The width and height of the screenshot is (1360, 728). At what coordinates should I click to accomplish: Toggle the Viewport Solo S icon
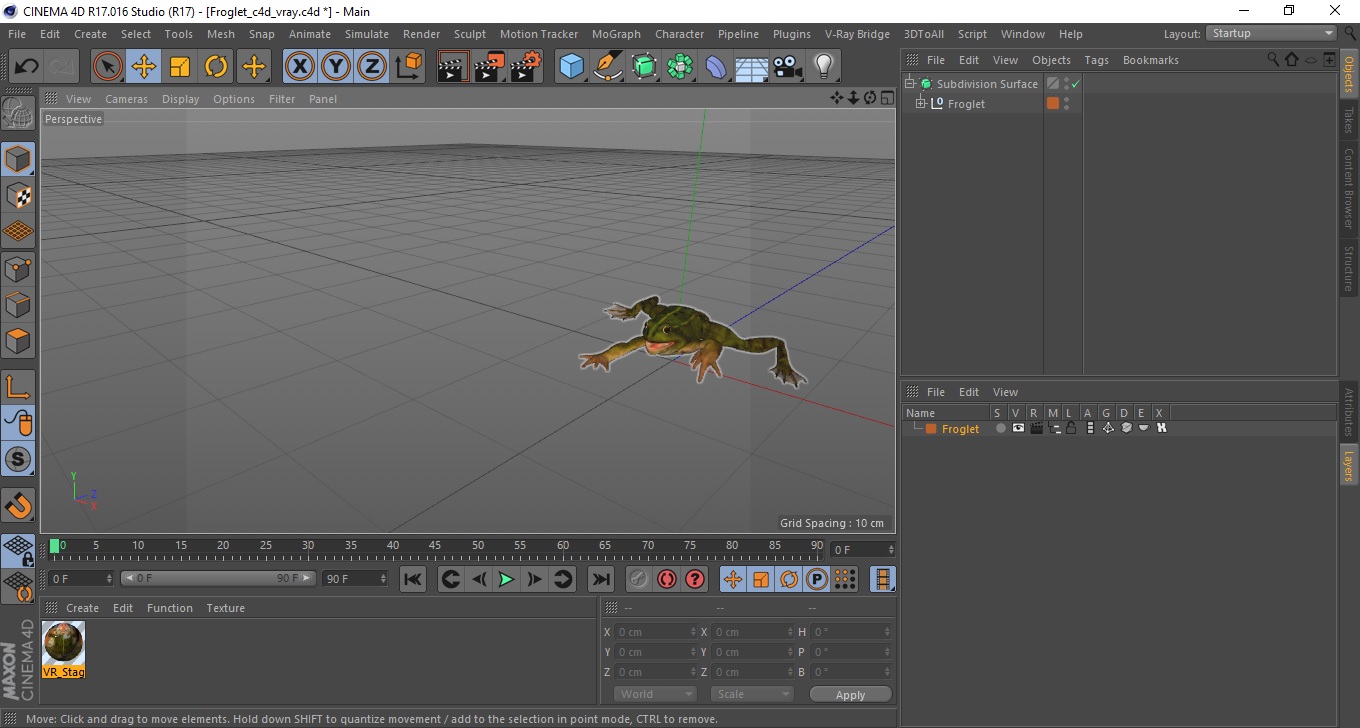click(18, 459)
